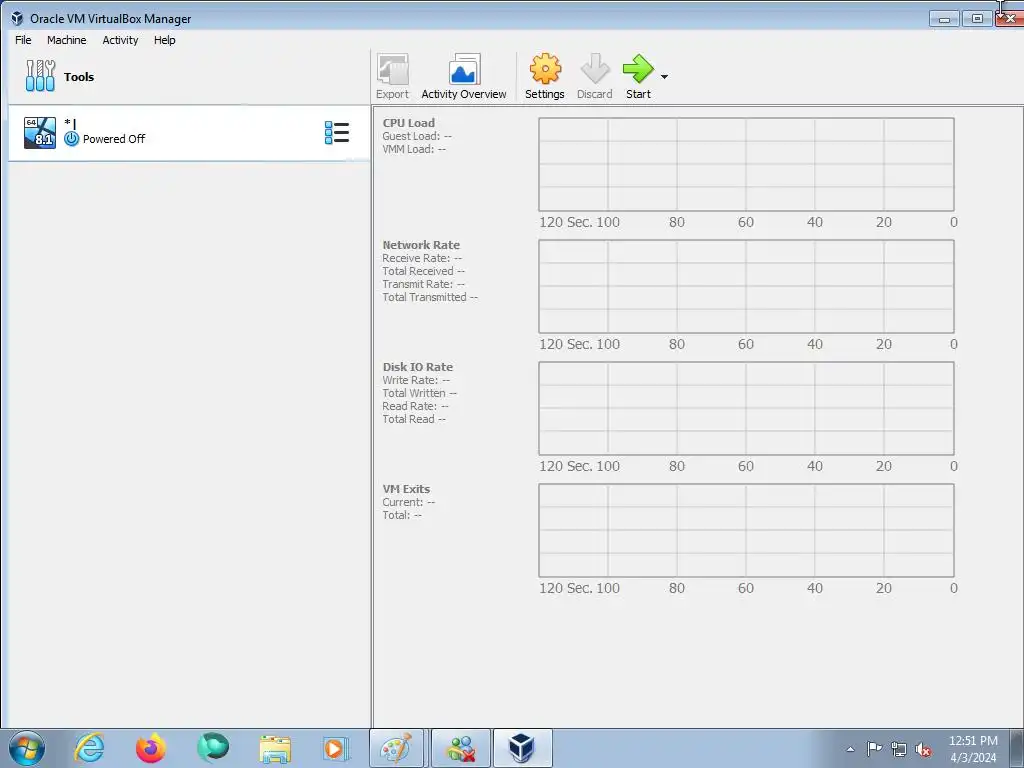Open Activity Overview from the toolbar

pos(464,76)
